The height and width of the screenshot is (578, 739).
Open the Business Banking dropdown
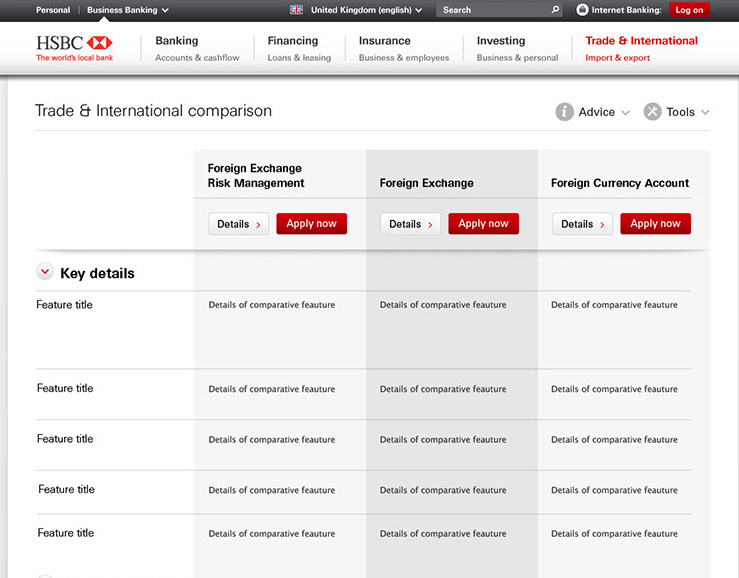127,10
